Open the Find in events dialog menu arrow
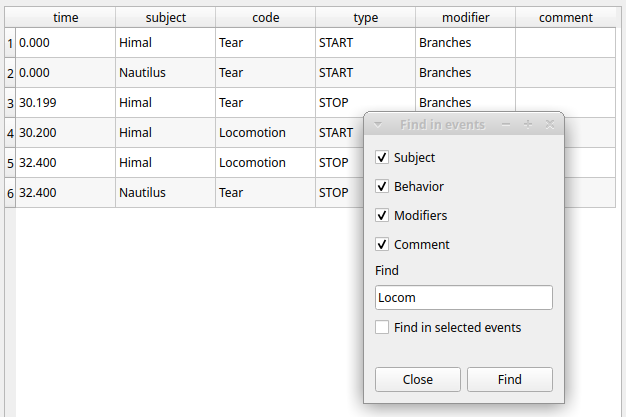Image resolution: width=626 pixels, height=417 pixels. click(x=377, y=125)
